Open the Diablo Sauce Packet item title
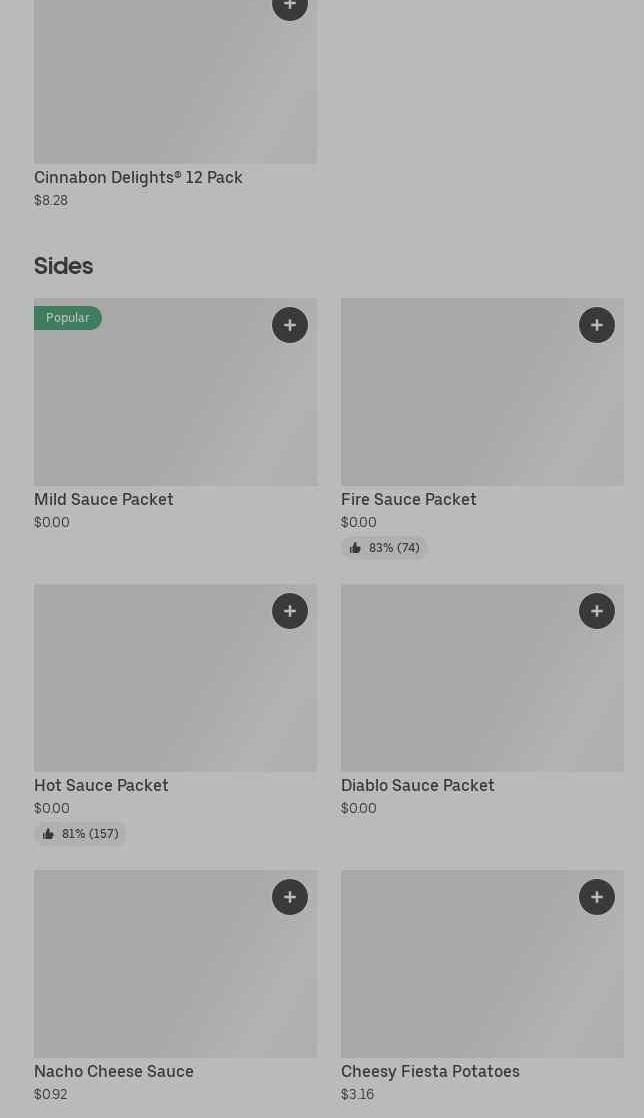Image resolution: width=644 pixels, height=1118 pixels. (418, 785)
